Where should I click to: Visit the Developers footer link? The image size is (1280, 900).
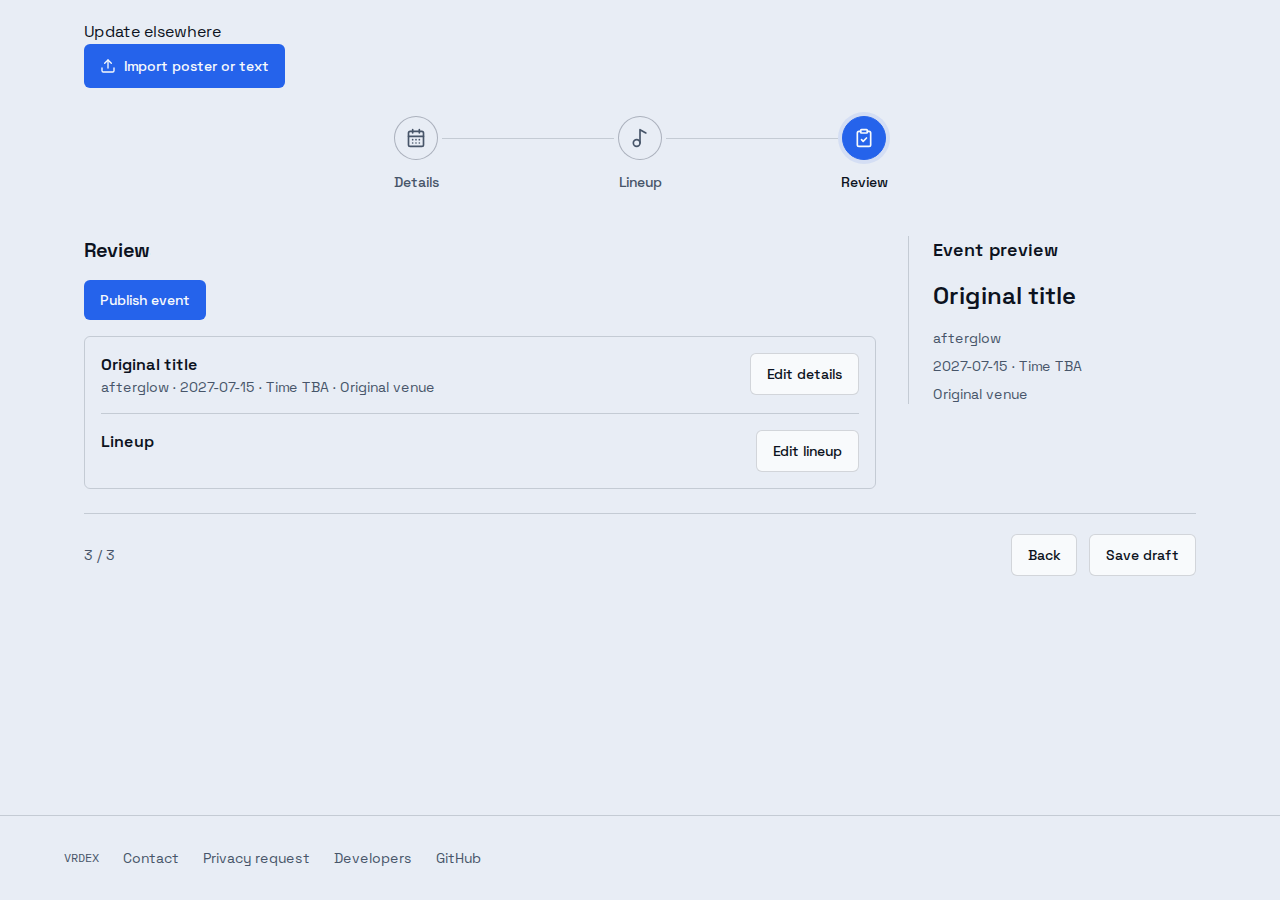(x=373, y=858)
